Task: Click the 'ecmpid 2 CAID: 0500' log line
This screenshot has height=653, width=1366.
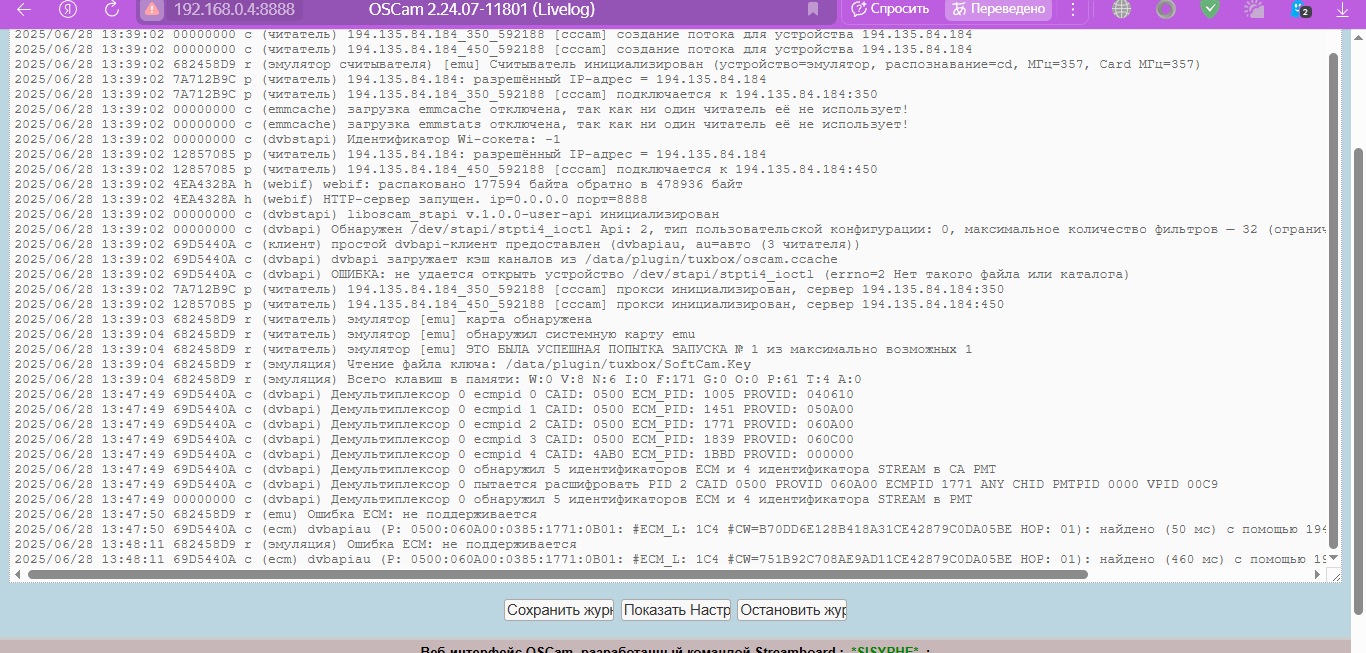Action: (x=435, y=424)
